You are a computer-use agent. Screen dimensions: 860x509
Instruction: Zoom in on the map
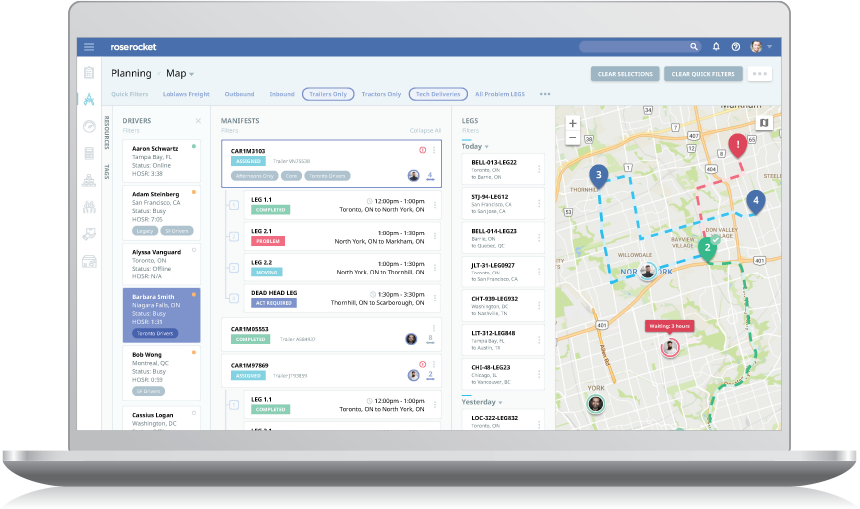(x=573, y=123)
